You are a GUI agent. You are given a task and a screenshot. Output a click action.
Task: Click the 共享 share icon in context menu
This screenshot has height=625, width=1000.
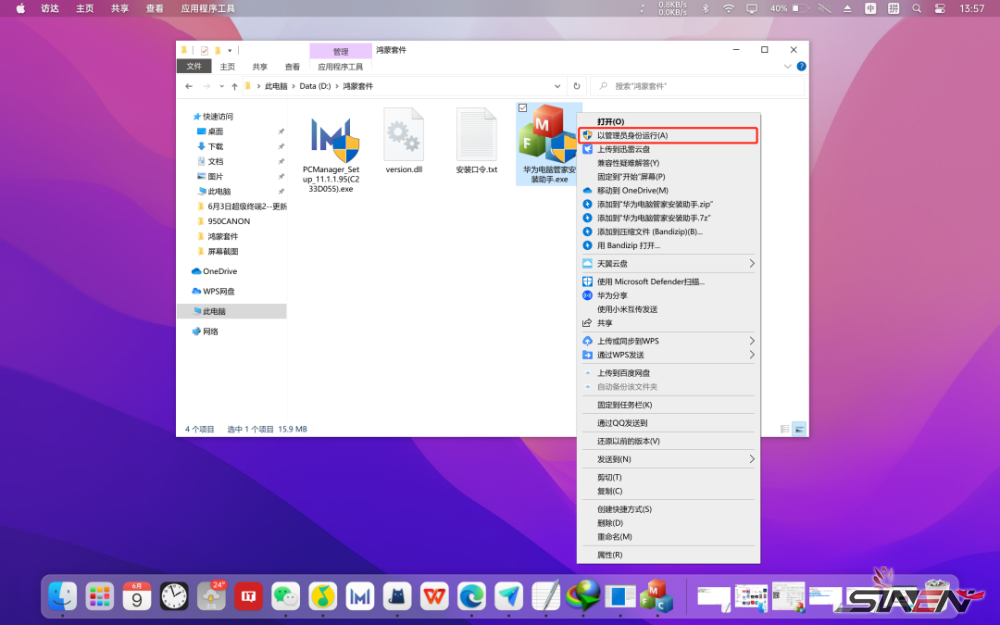[x=587, y=323]
